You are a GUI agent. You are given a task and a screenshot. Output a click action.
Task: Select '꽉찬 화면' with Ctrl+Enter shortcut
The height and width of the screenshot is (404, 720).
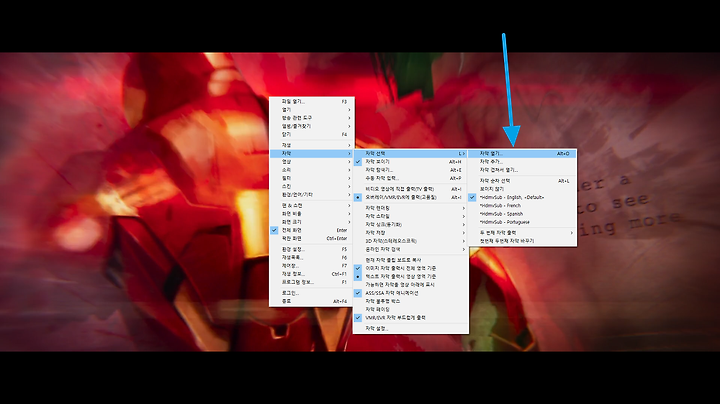tap(311, 239)
